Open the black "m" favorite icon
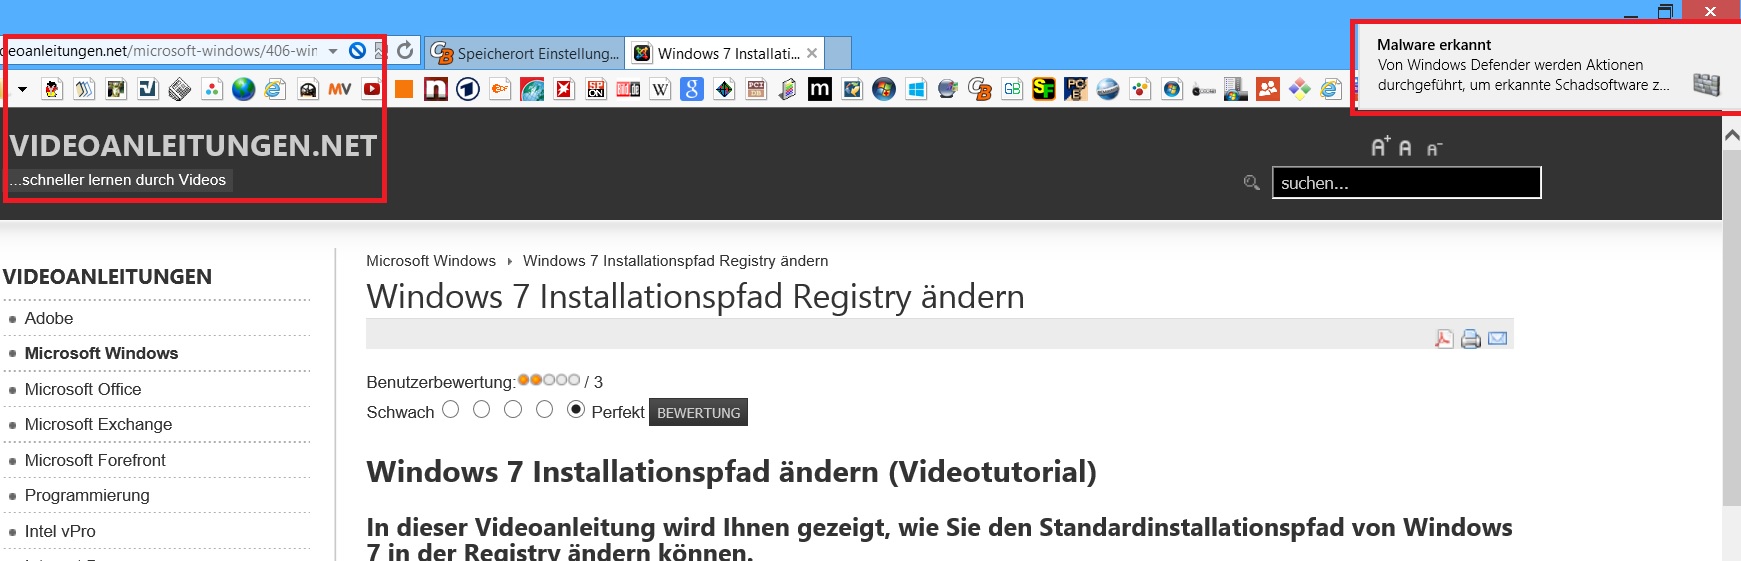Screen dimensions: 1741x561 pos(820,89)
